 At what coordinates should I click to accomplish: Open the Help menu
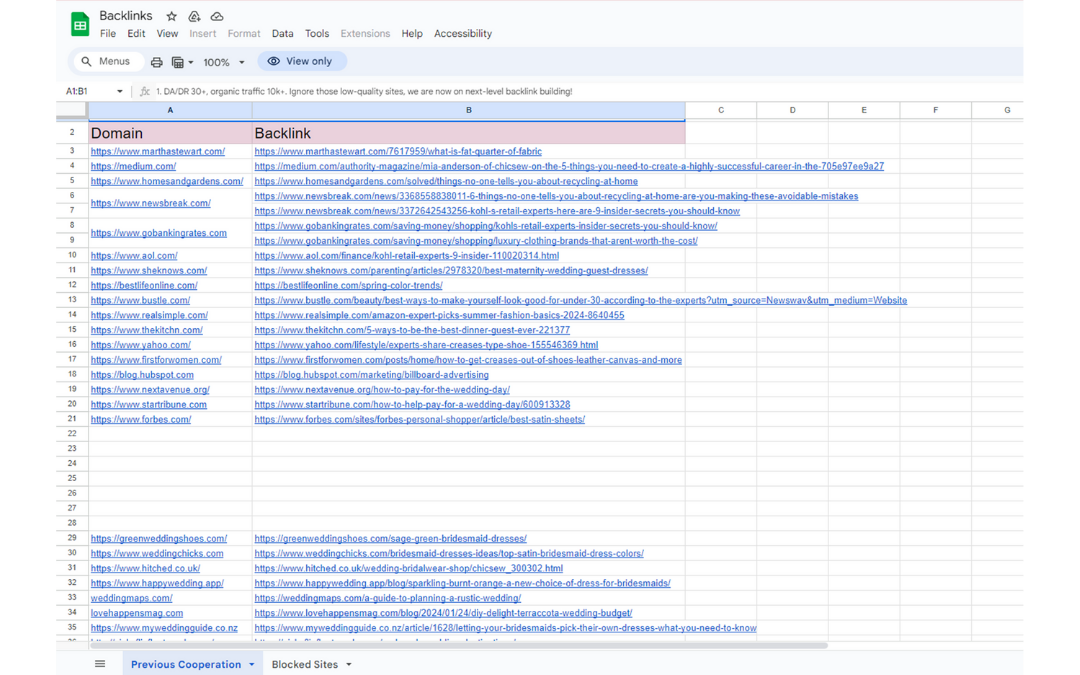click(412, 33)
